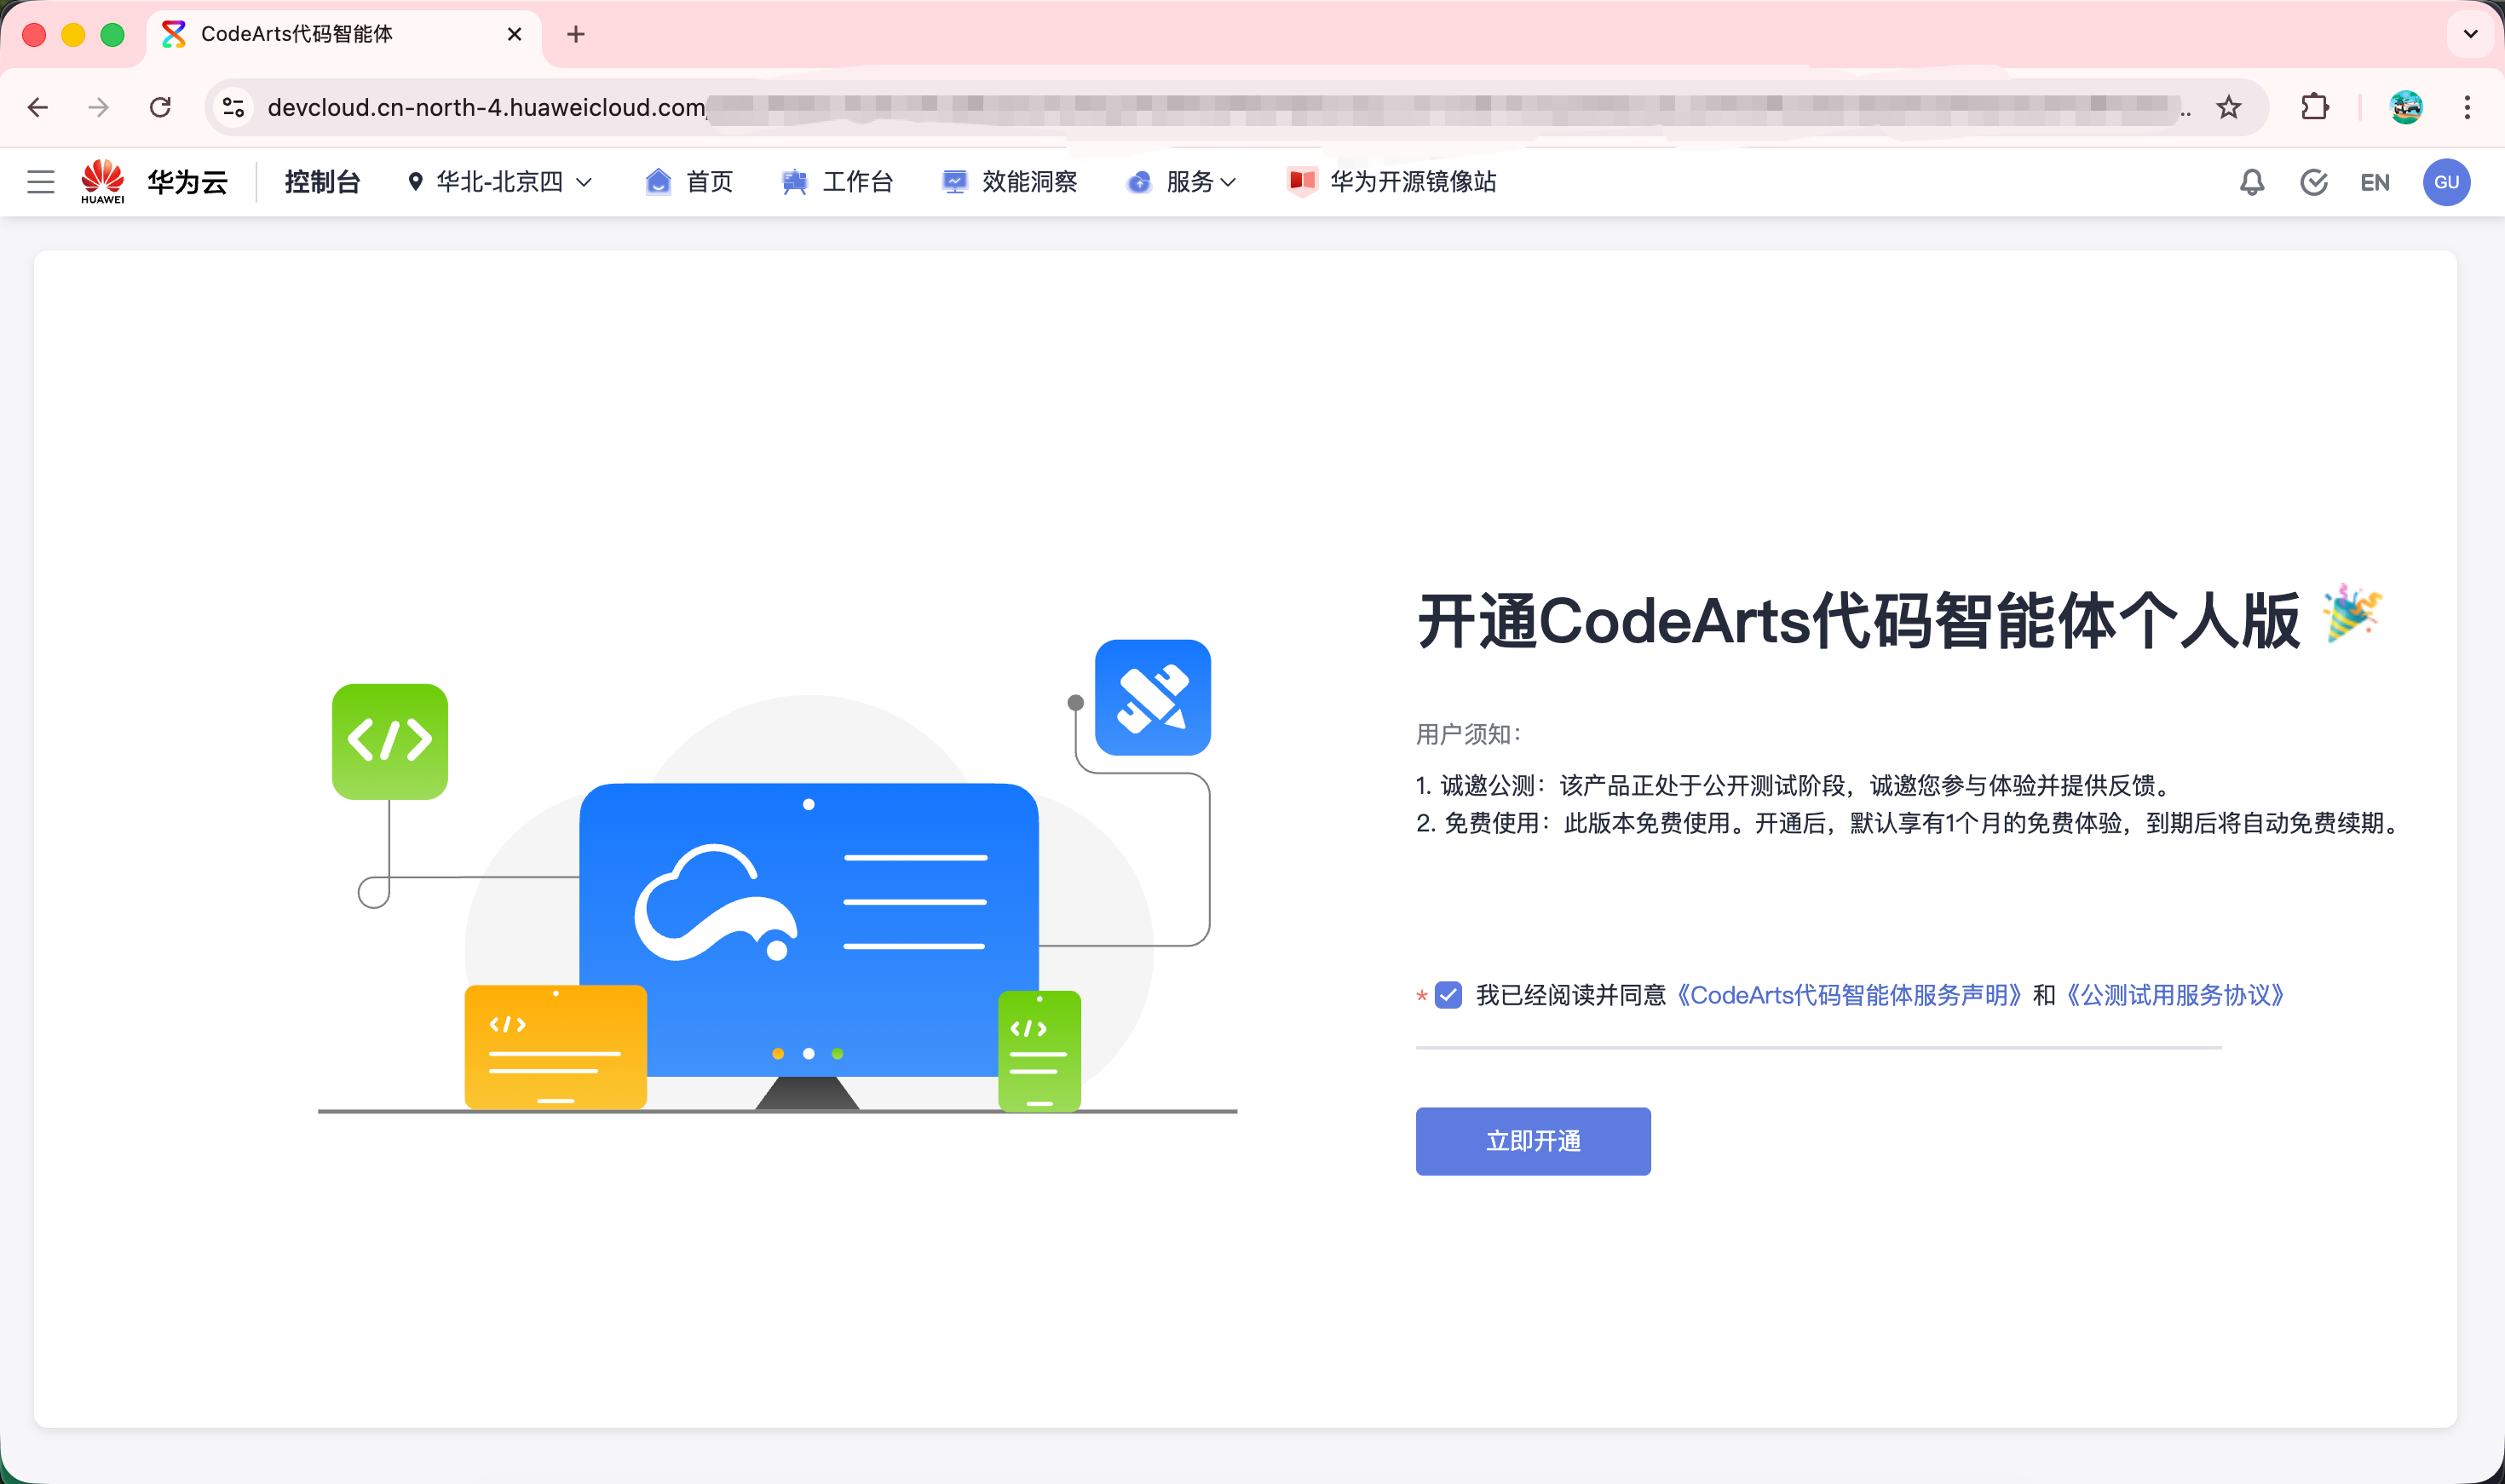The height and width of the screenshot is (1484, 2505).
Task: Expand the 华北-北京四 region dropdown
Action: click(x=500, y=182)
